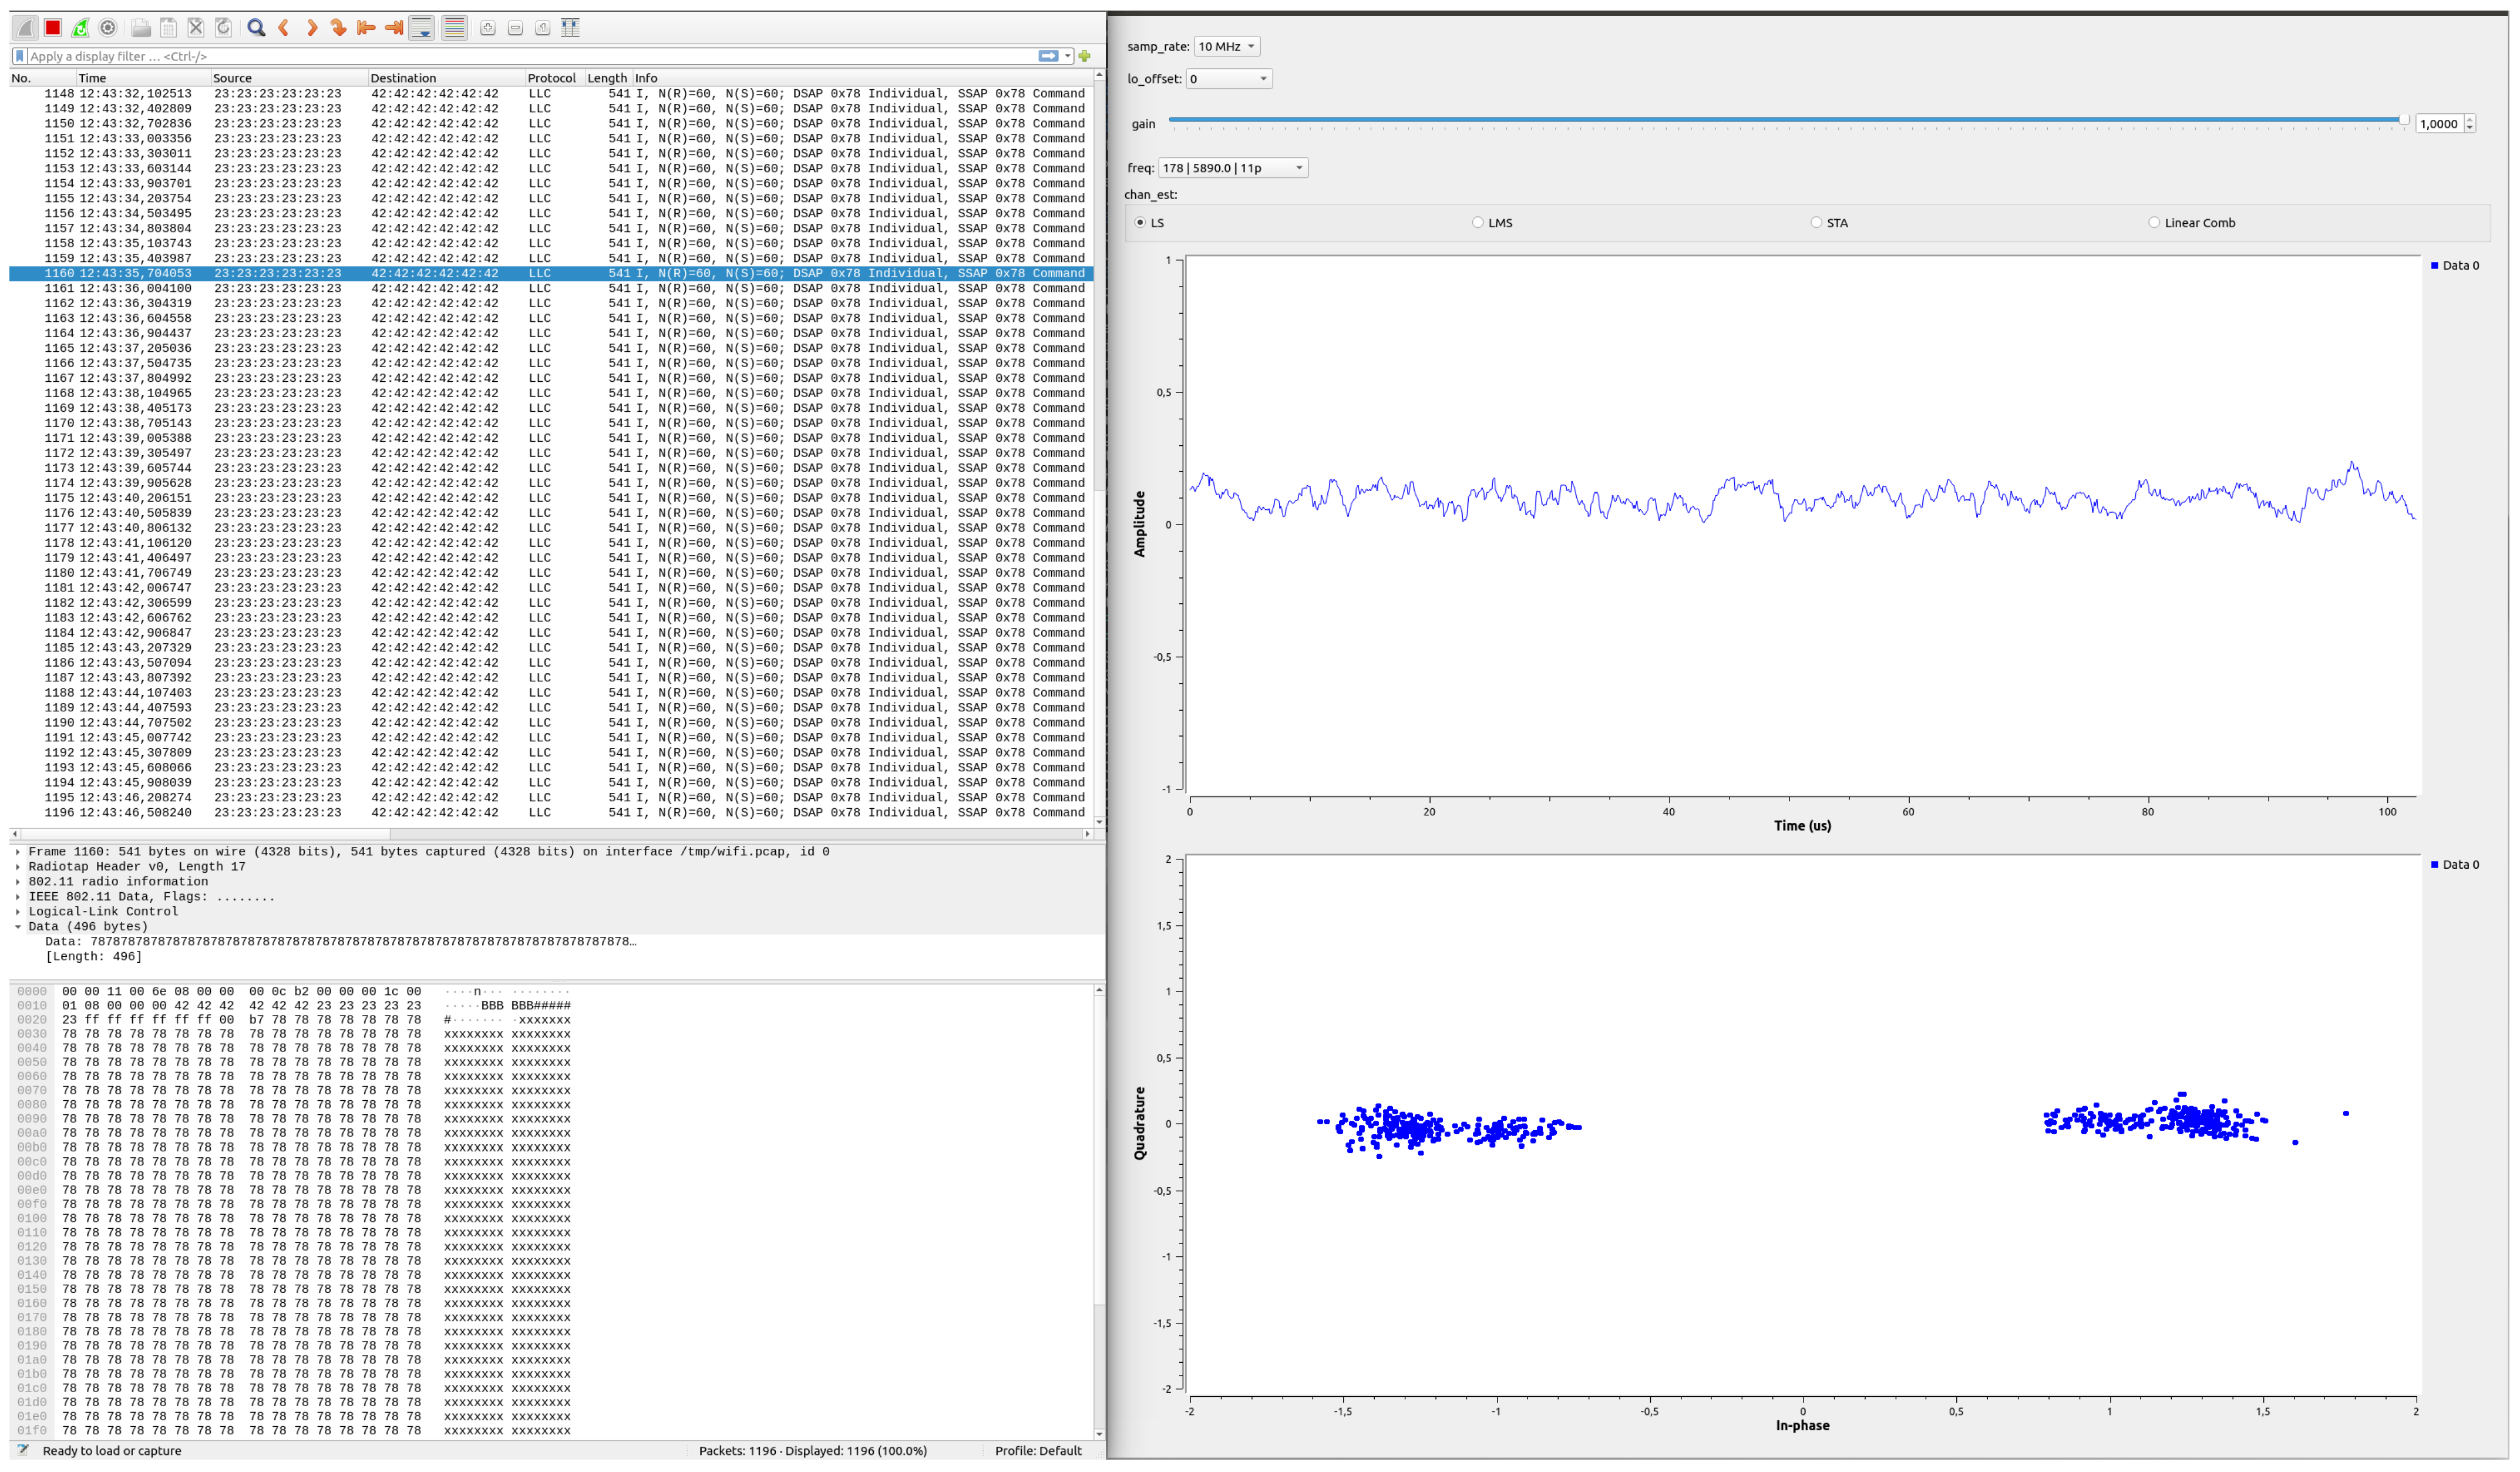Toggle packet list colorization

tap(454, 28)
